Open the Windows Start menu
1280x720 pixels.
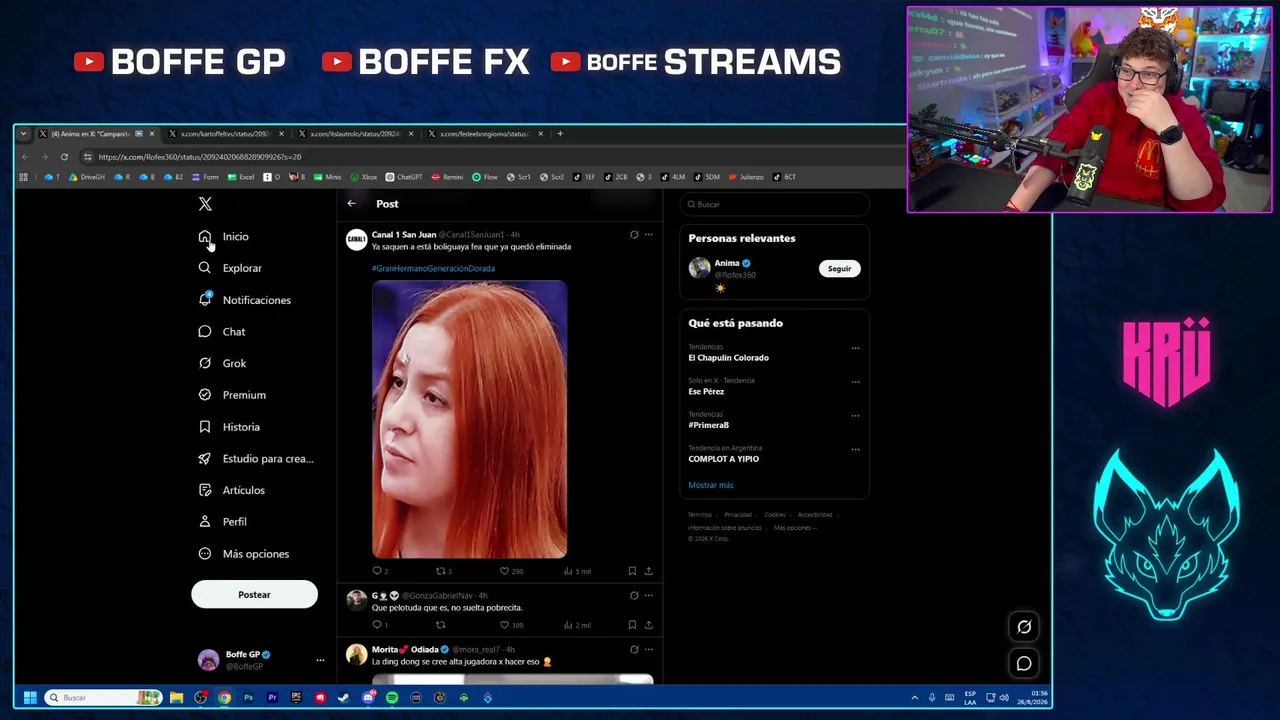(x=30, y=698)
